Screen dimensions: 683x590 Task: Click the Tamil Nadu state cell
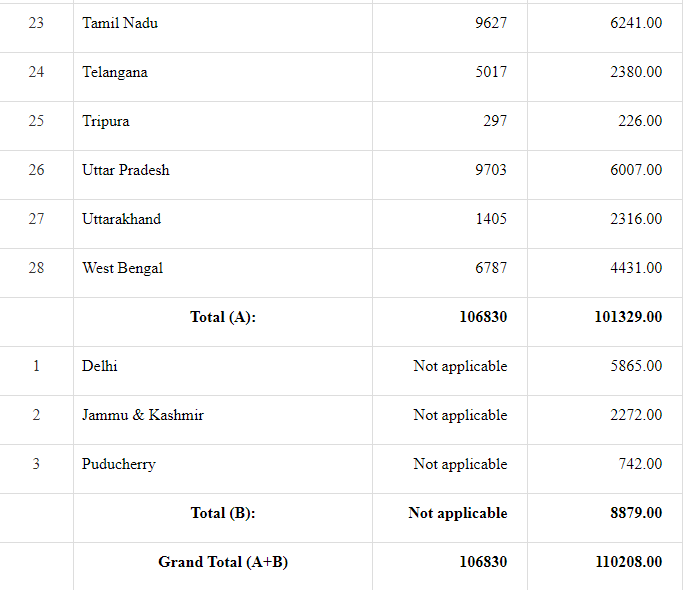click(120, 23)
